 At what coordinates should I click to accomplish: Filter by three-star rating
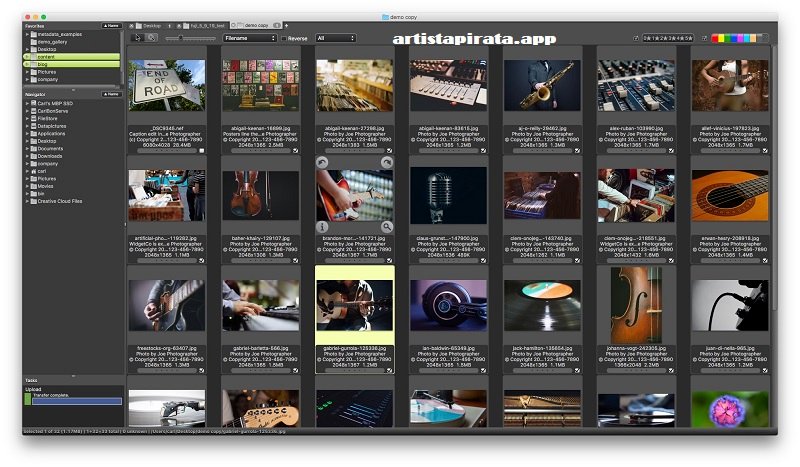pyautogui.click(x=671, y=38)
